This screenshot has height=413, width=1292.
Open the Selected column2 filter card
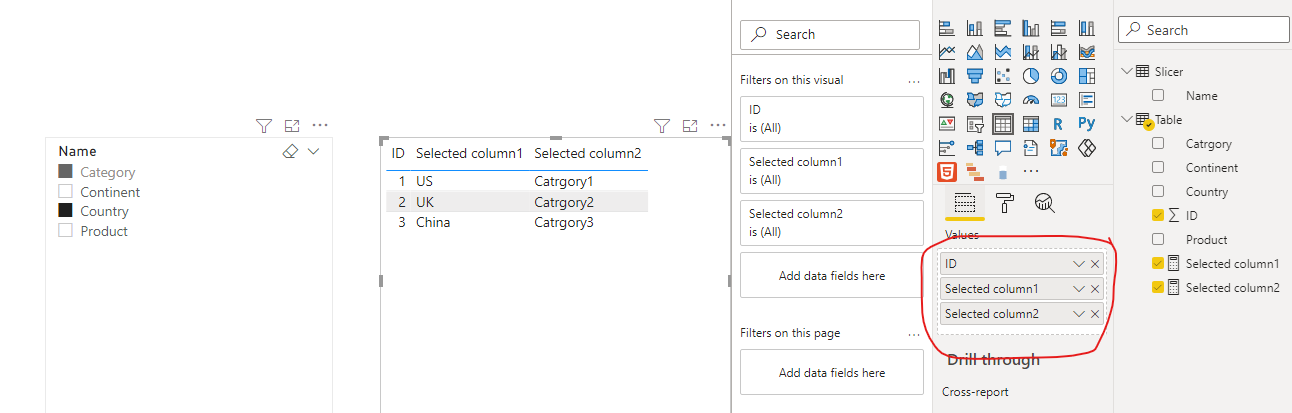[831, 223]
